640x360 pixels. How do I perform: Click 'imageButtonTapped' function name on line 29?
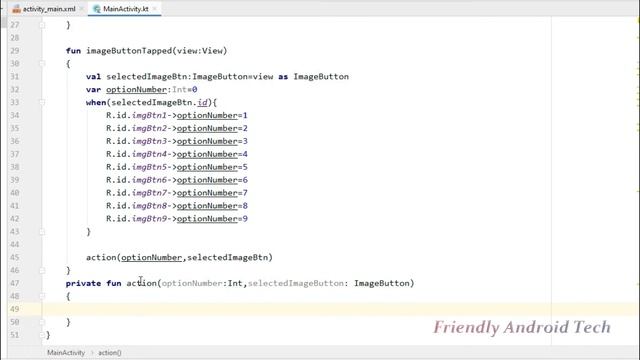129,51
